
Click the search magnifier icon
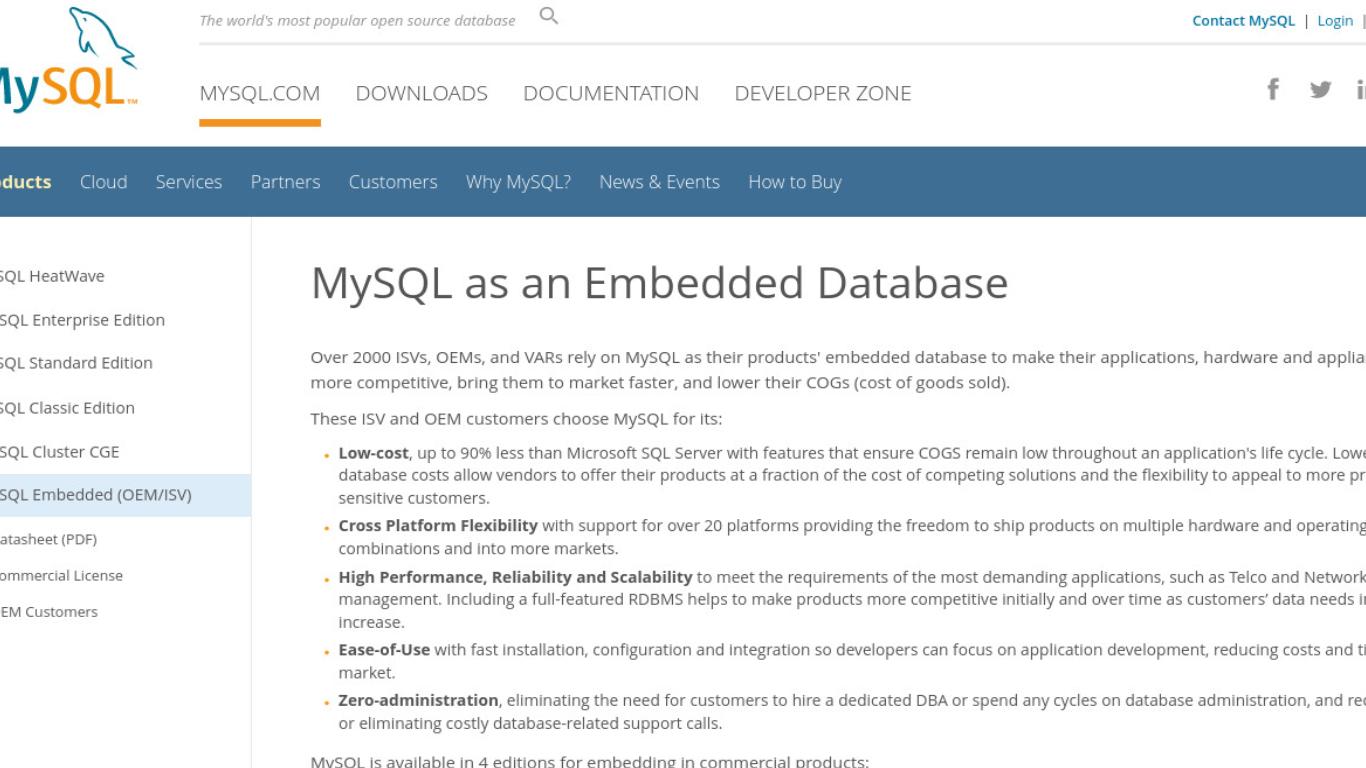pyautogui.click(x=549, y=16)
